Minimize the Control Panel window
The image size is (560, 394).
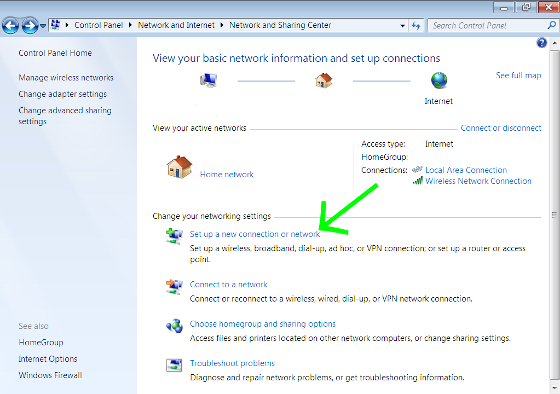[504, 7]
